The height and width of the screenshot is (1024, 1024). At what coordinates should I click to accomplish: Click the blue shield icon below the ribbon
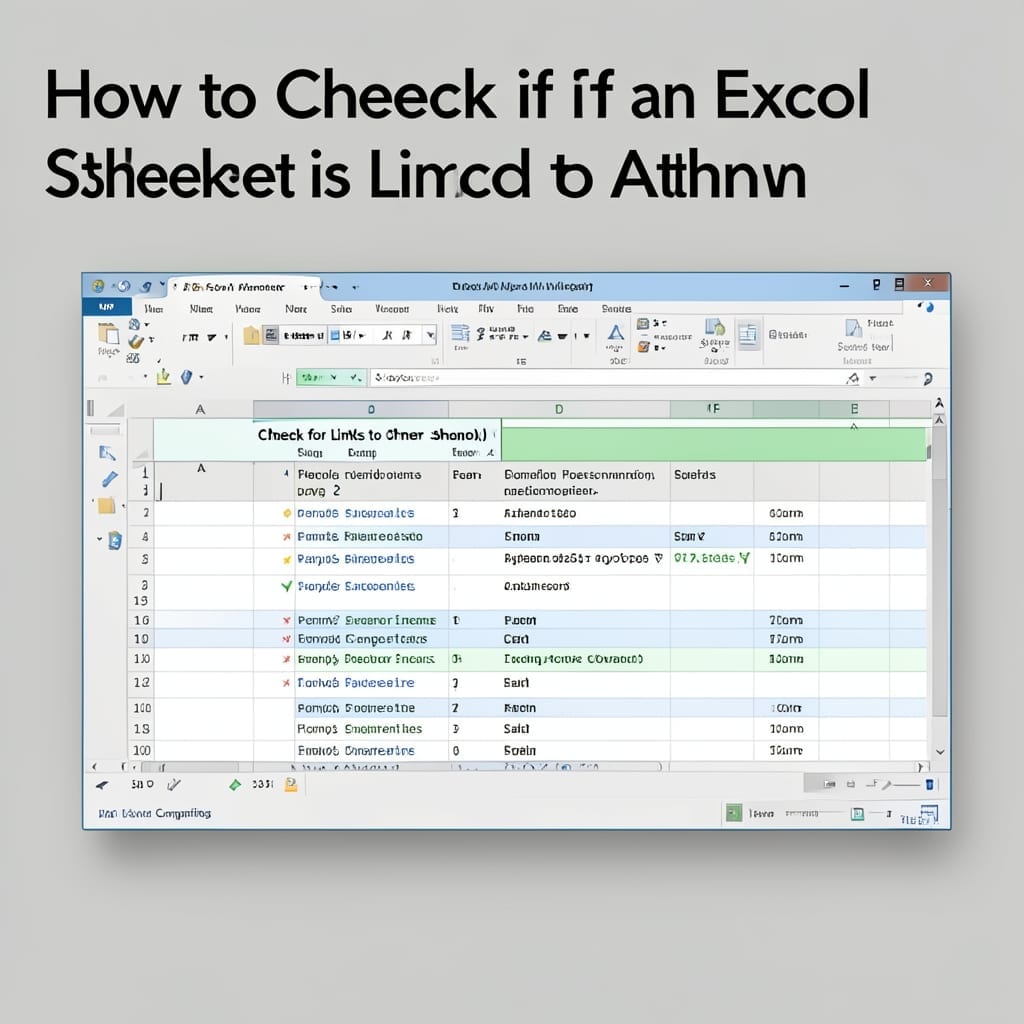click(187, 377)
